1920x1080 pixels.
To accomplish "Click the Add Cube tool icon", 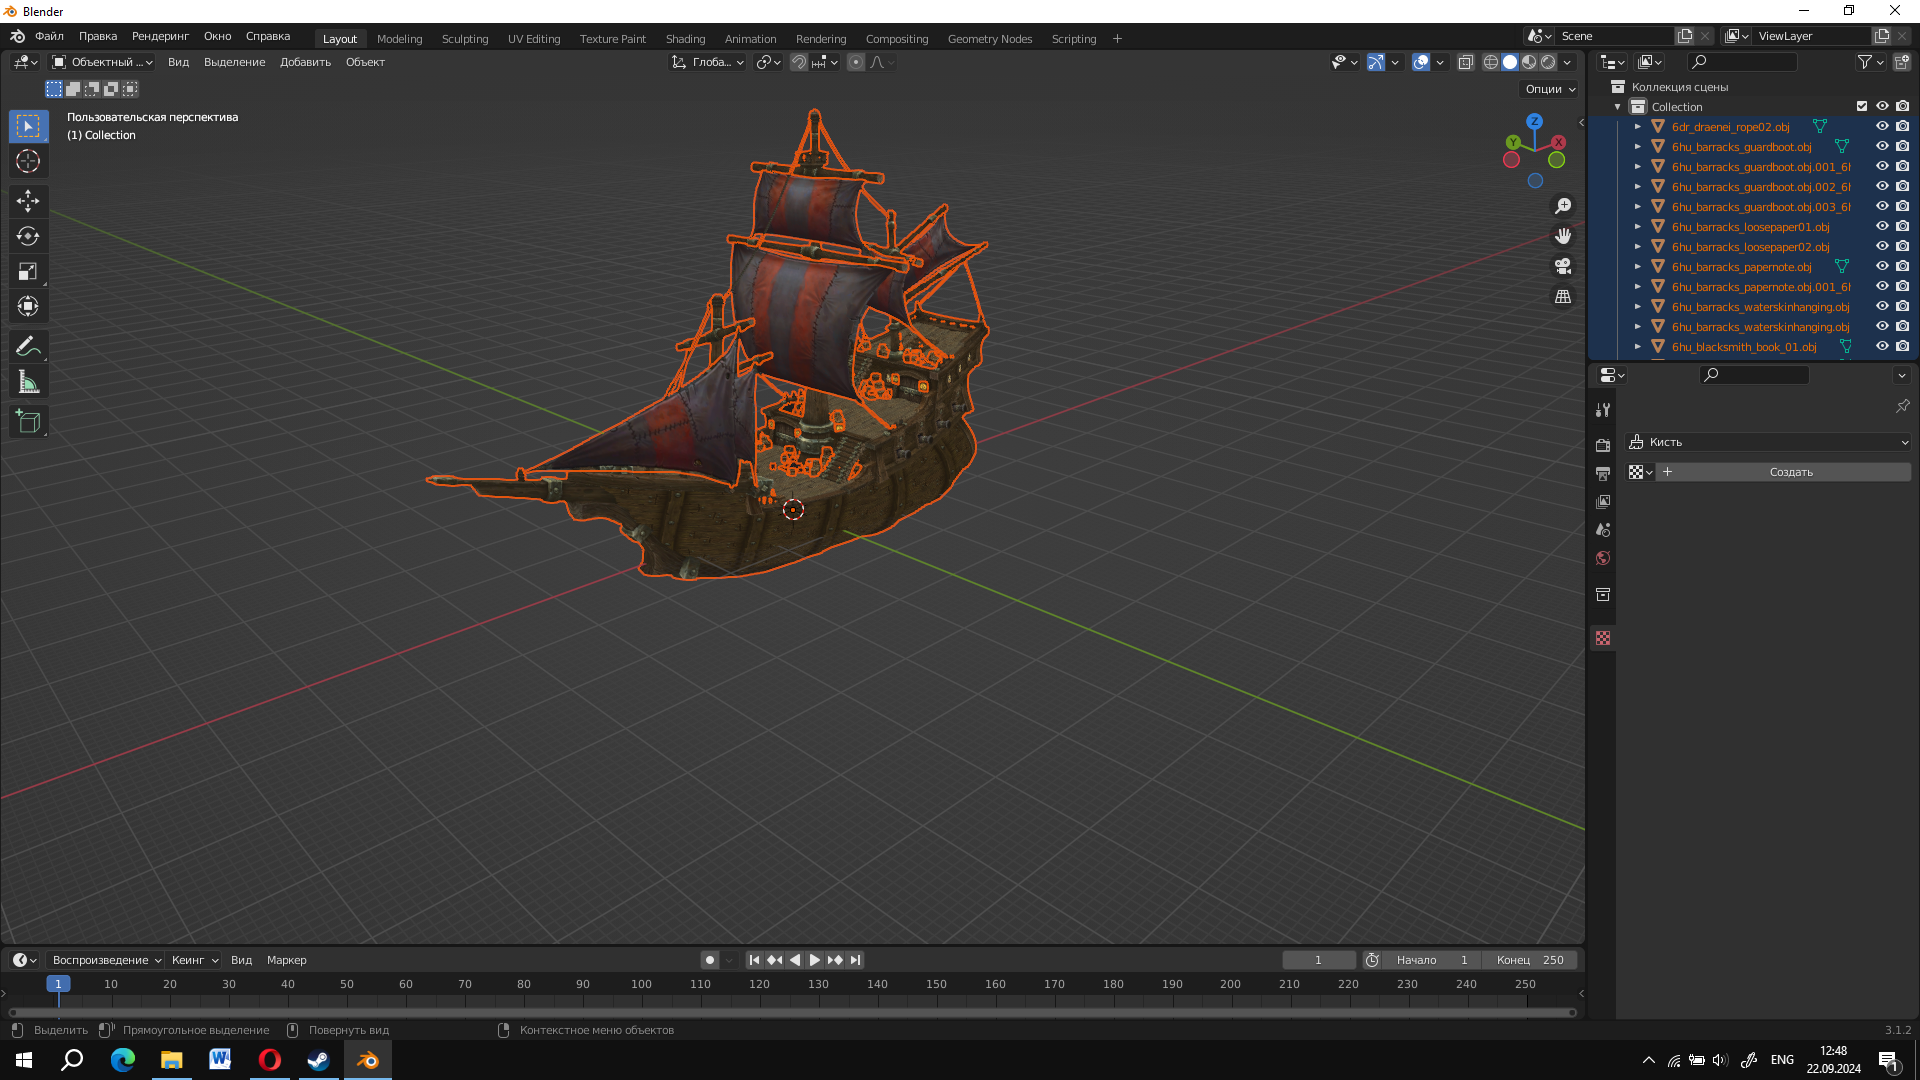I will 28,421.
